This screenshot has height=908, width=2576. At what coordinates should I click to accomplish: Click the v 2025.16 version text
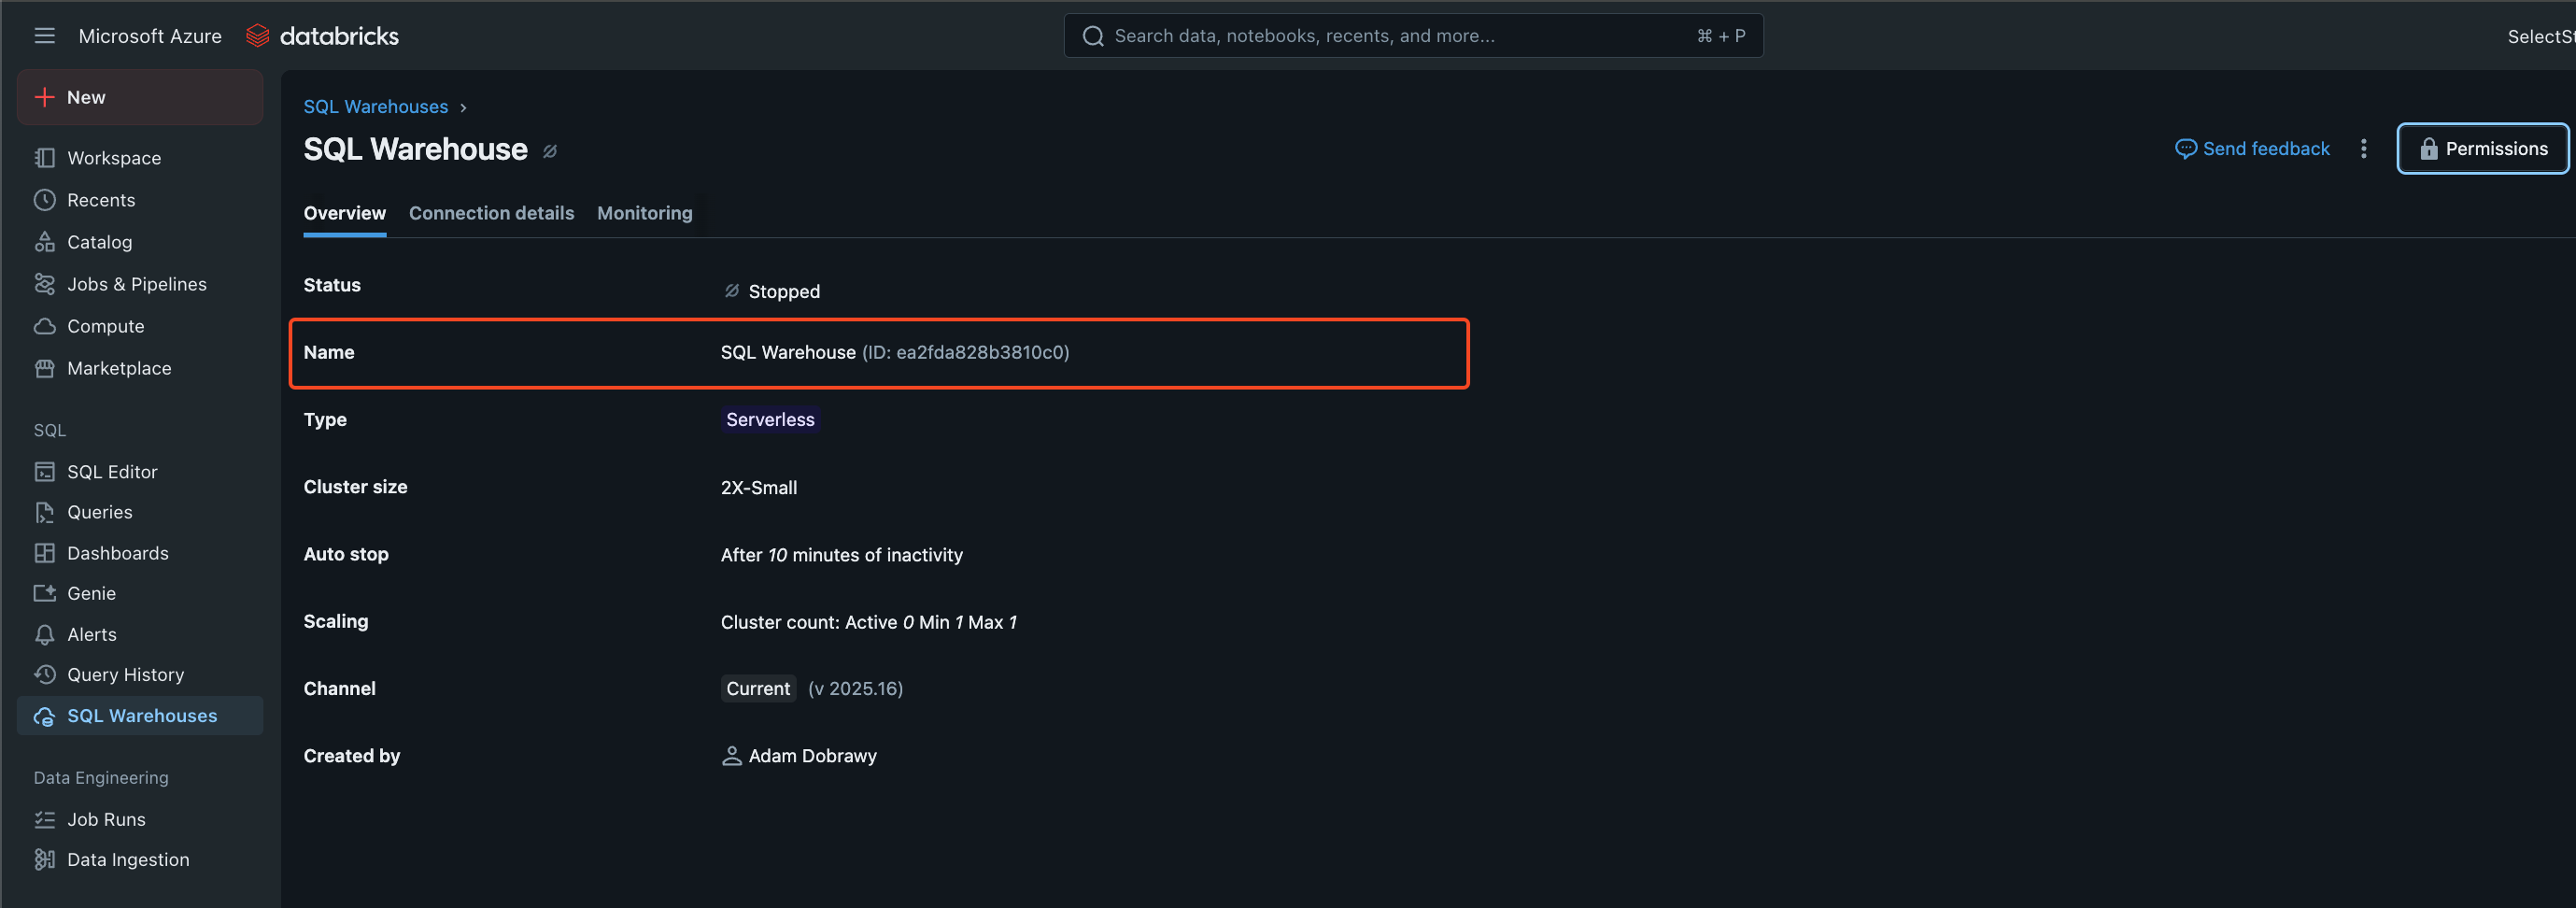(855, 689)
